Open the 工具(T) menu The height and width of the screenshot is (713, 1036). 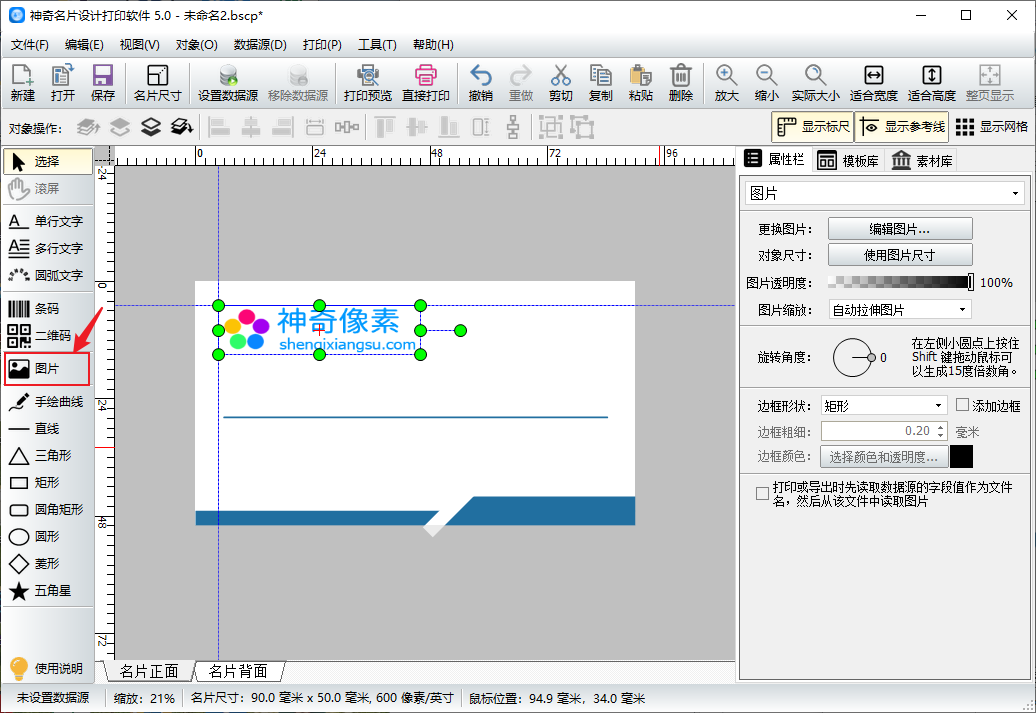(x=377, y=45)
